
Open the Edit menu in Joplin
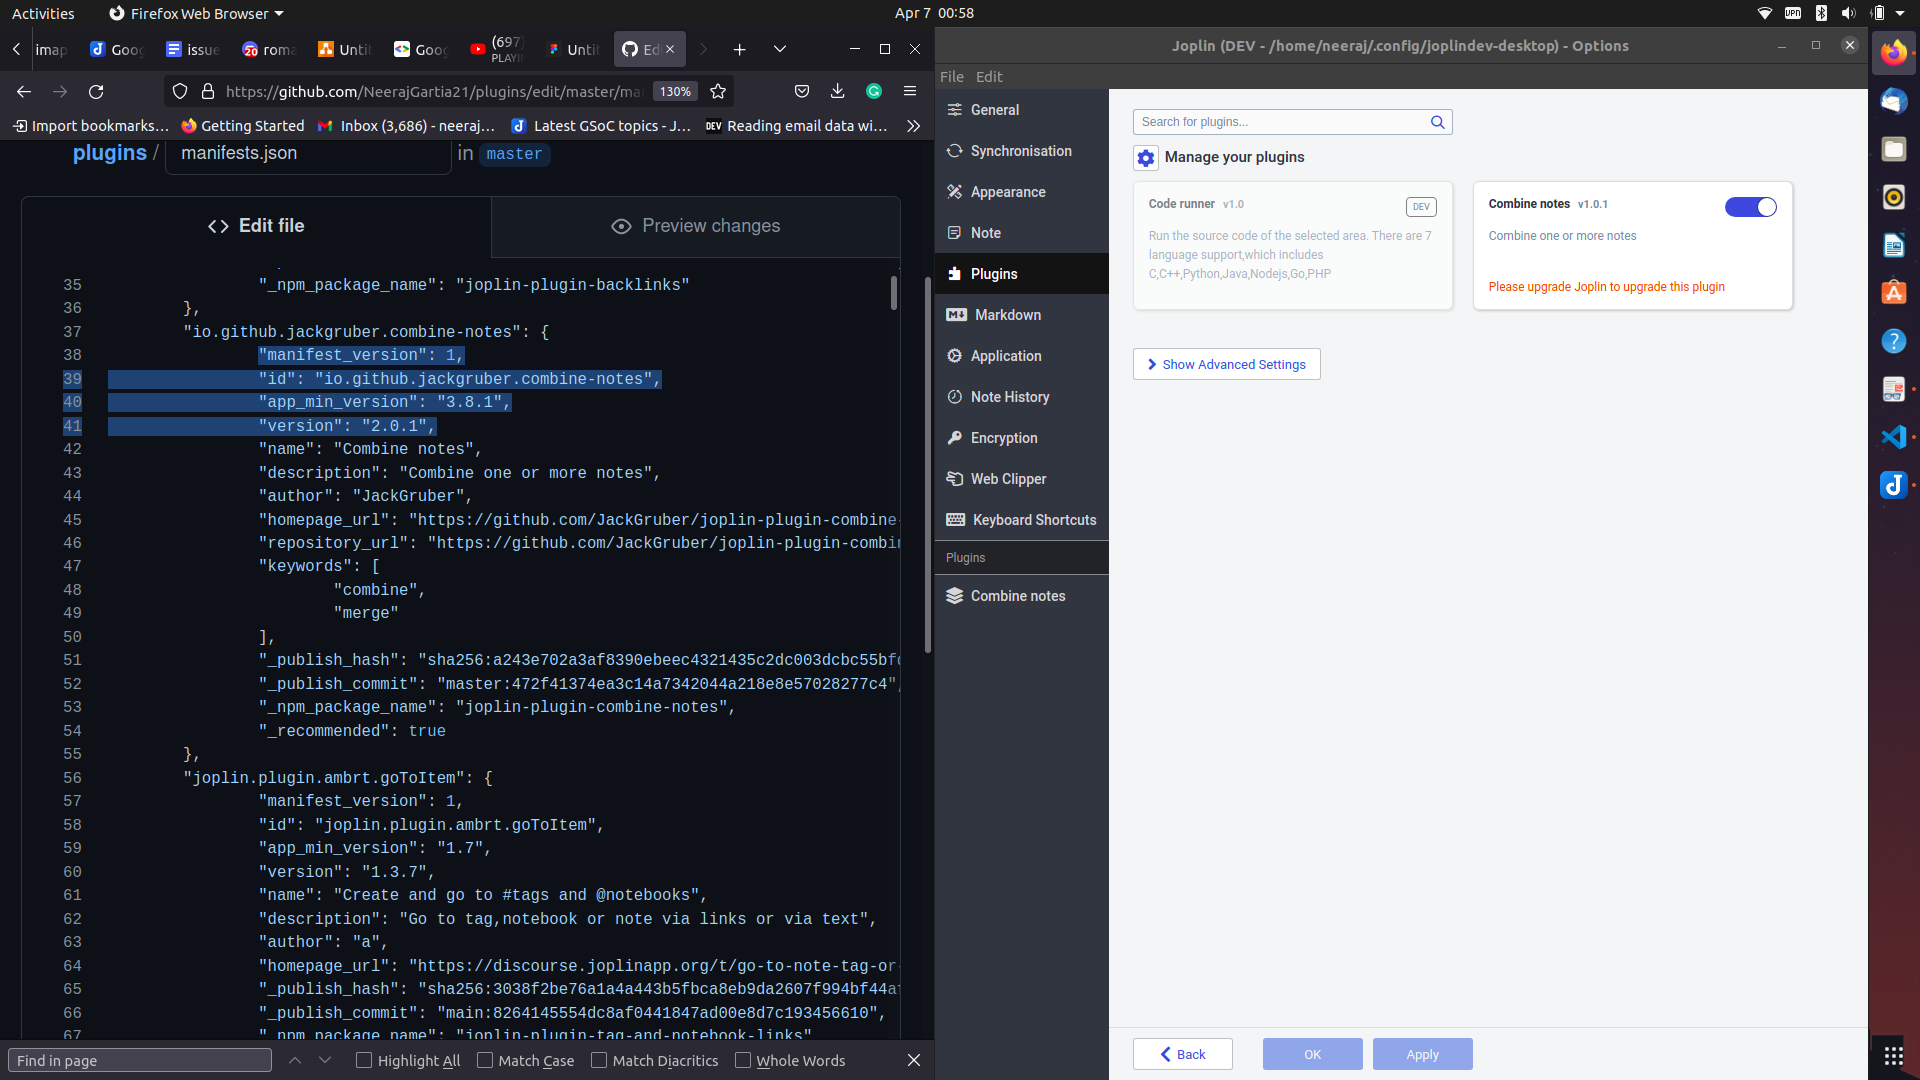coord(988,77)
